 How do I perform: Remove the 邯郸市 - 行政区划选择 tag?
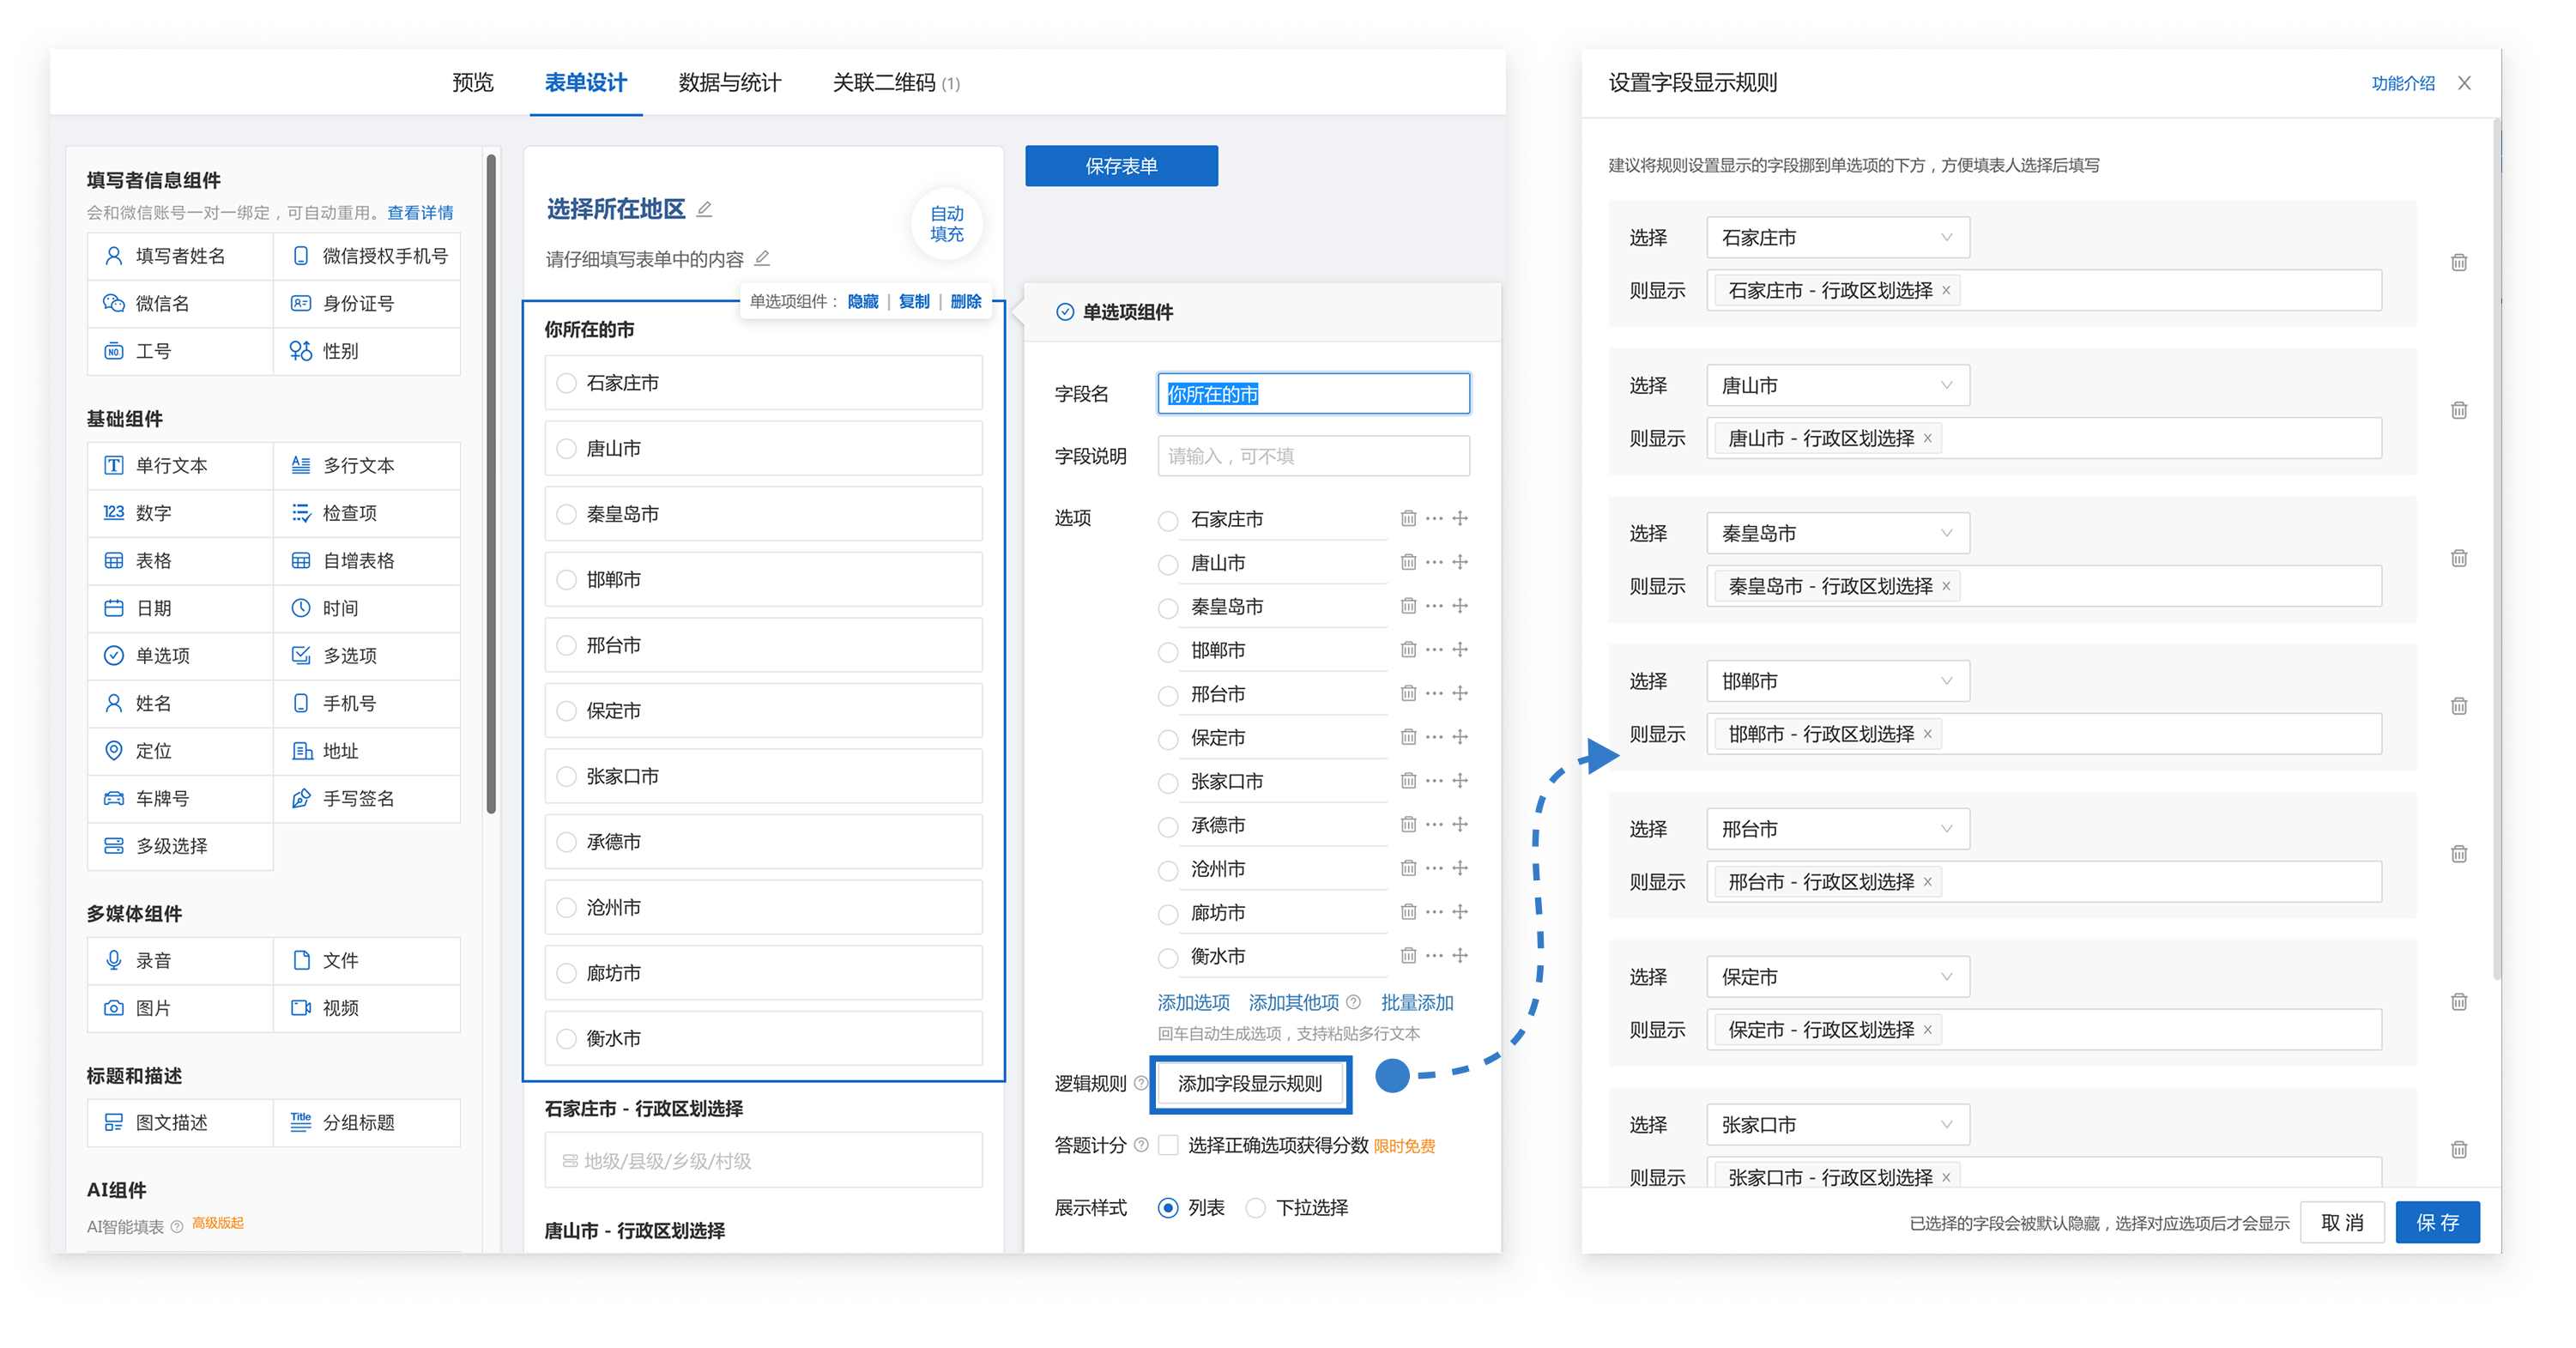(x=1927, y=734)
